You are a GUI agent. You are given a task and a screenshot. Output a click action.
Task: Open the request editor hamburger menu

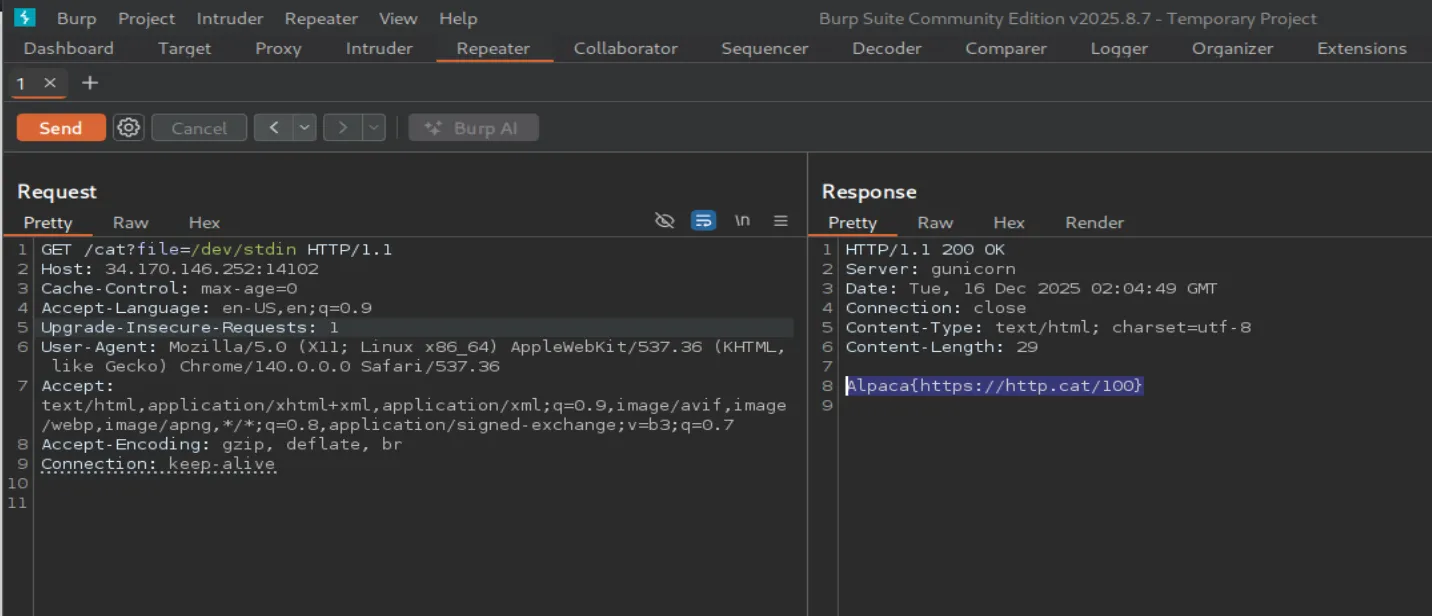click(781, 221)
